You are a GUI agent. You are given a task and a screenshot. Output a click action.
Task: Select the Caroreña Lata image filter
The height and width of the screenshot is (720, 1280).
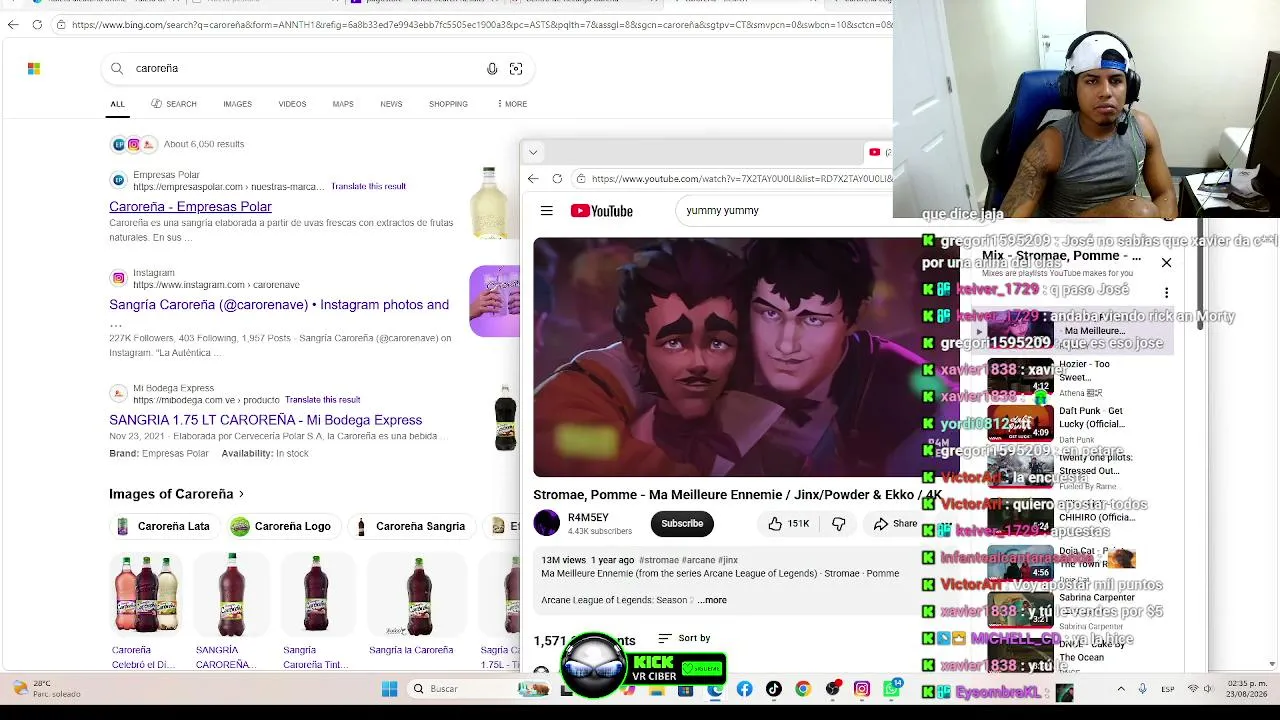coord(163,526)
